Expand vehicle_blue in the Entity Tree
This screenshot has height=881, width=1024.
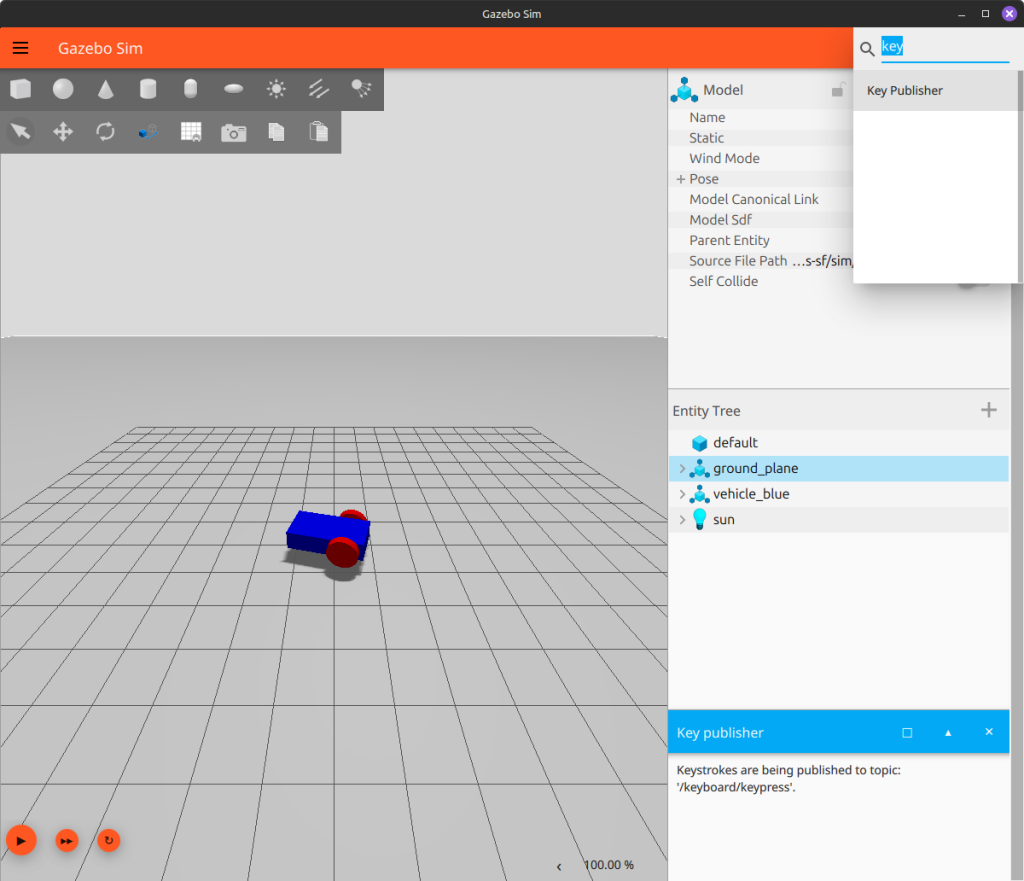click(682, 495)
